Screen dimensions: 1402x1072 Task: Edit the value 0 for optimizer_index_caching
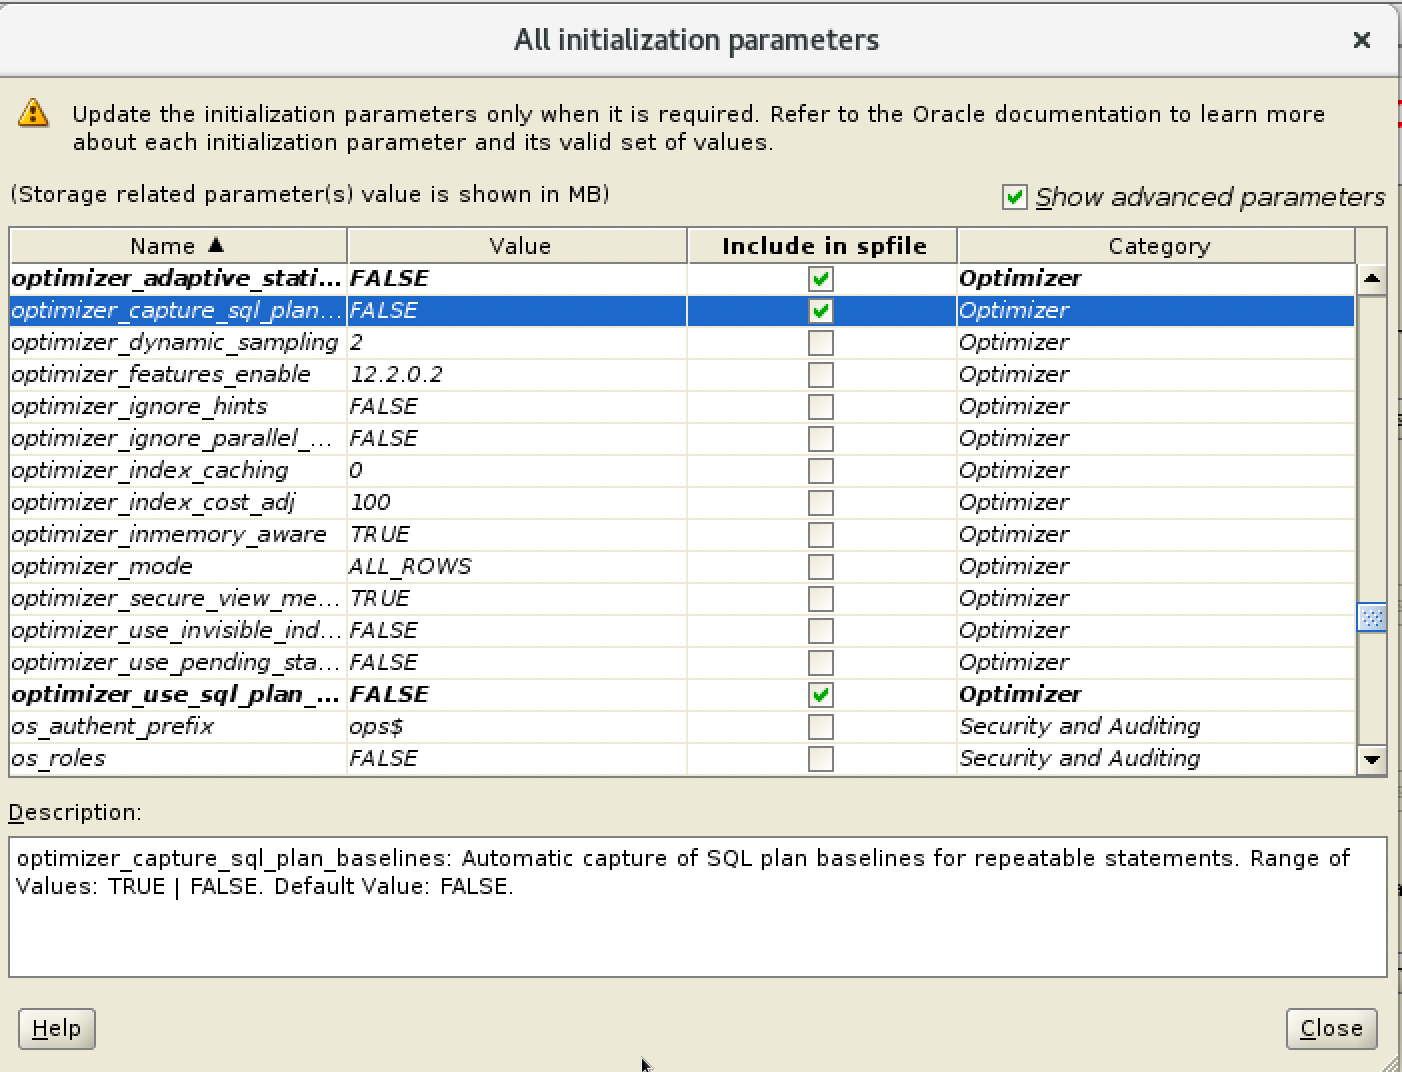(x=517, y=470)
